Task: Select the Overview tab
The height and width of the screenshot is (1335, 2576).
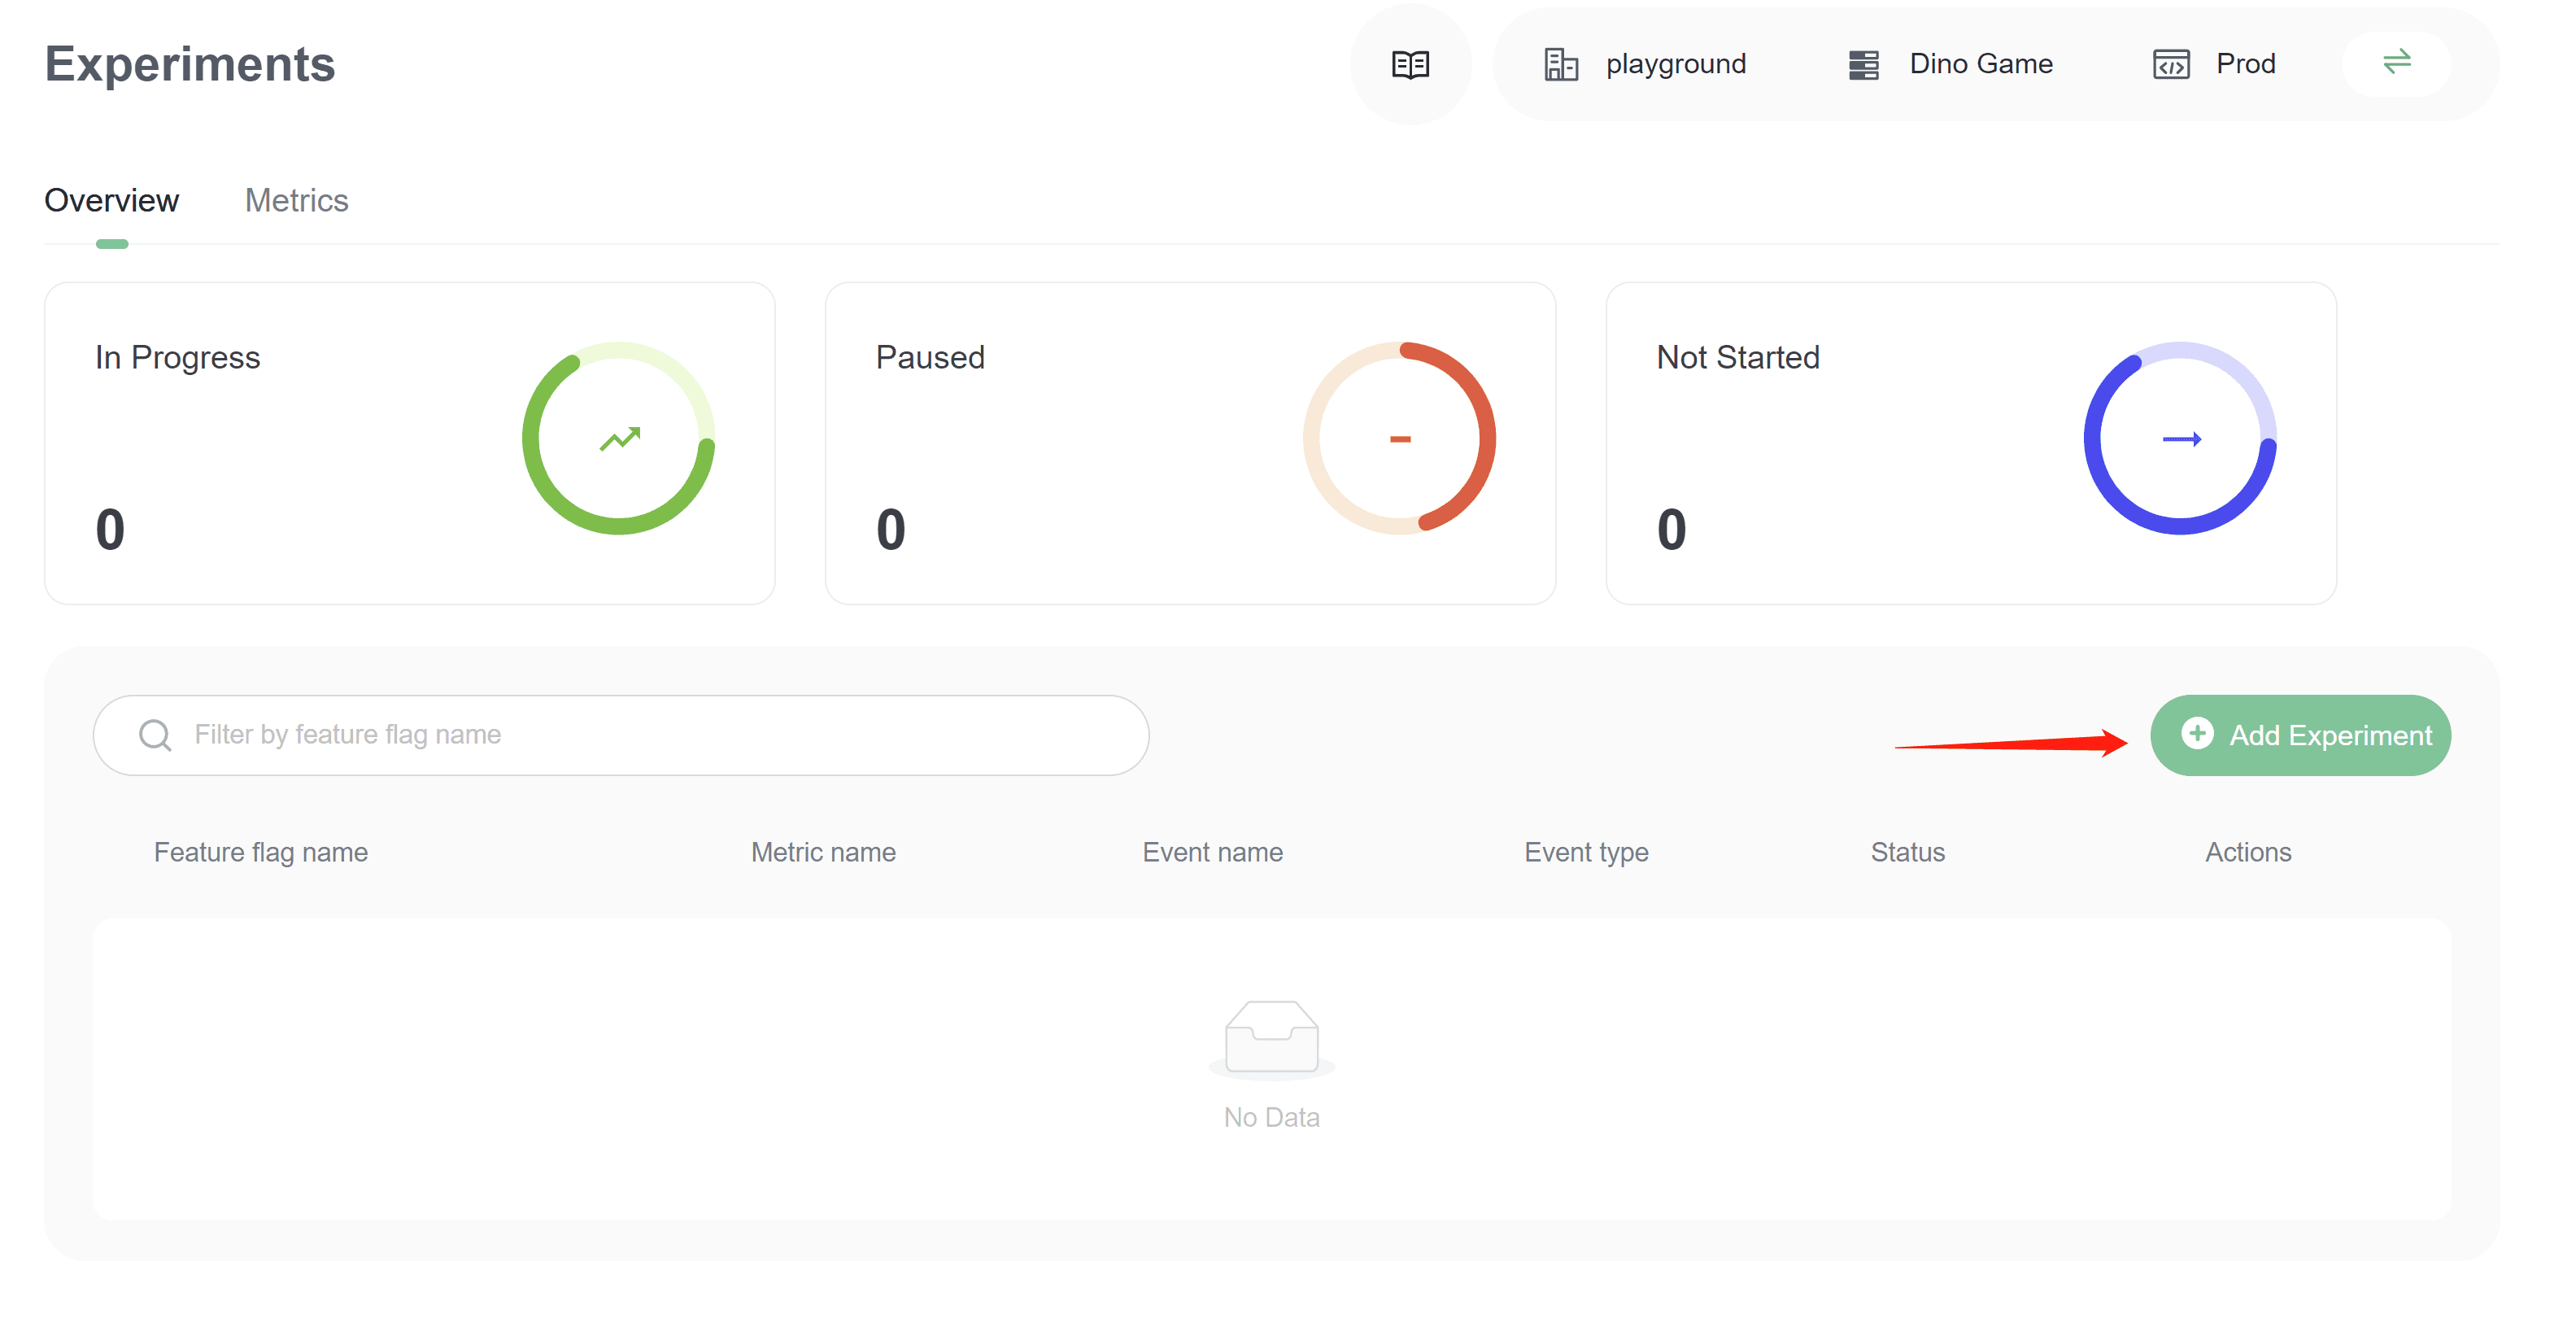Action: (x=111, y=201)
